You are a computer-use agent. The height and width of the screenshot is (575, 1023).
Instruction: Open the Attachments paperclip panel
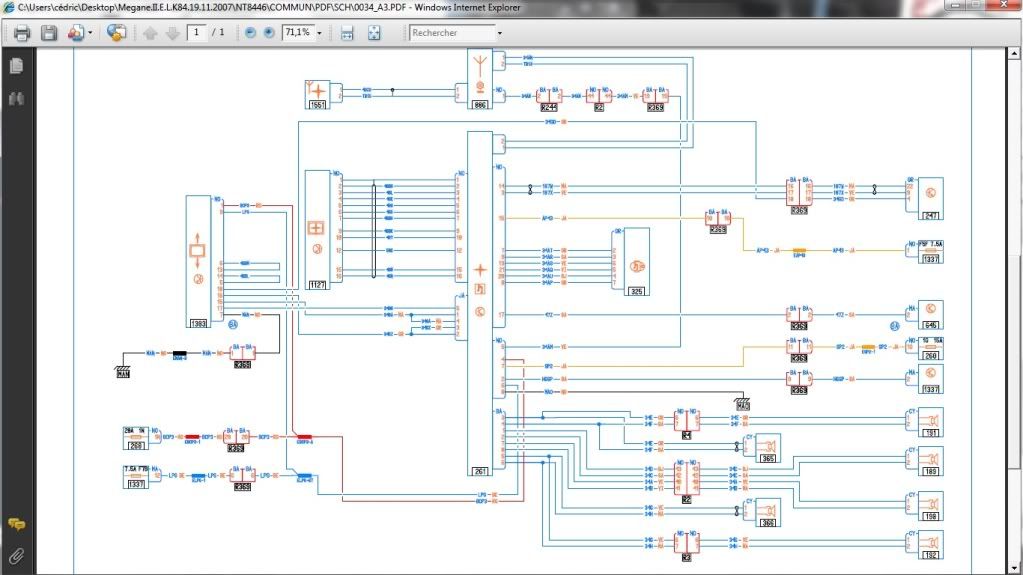coord(16,555)
